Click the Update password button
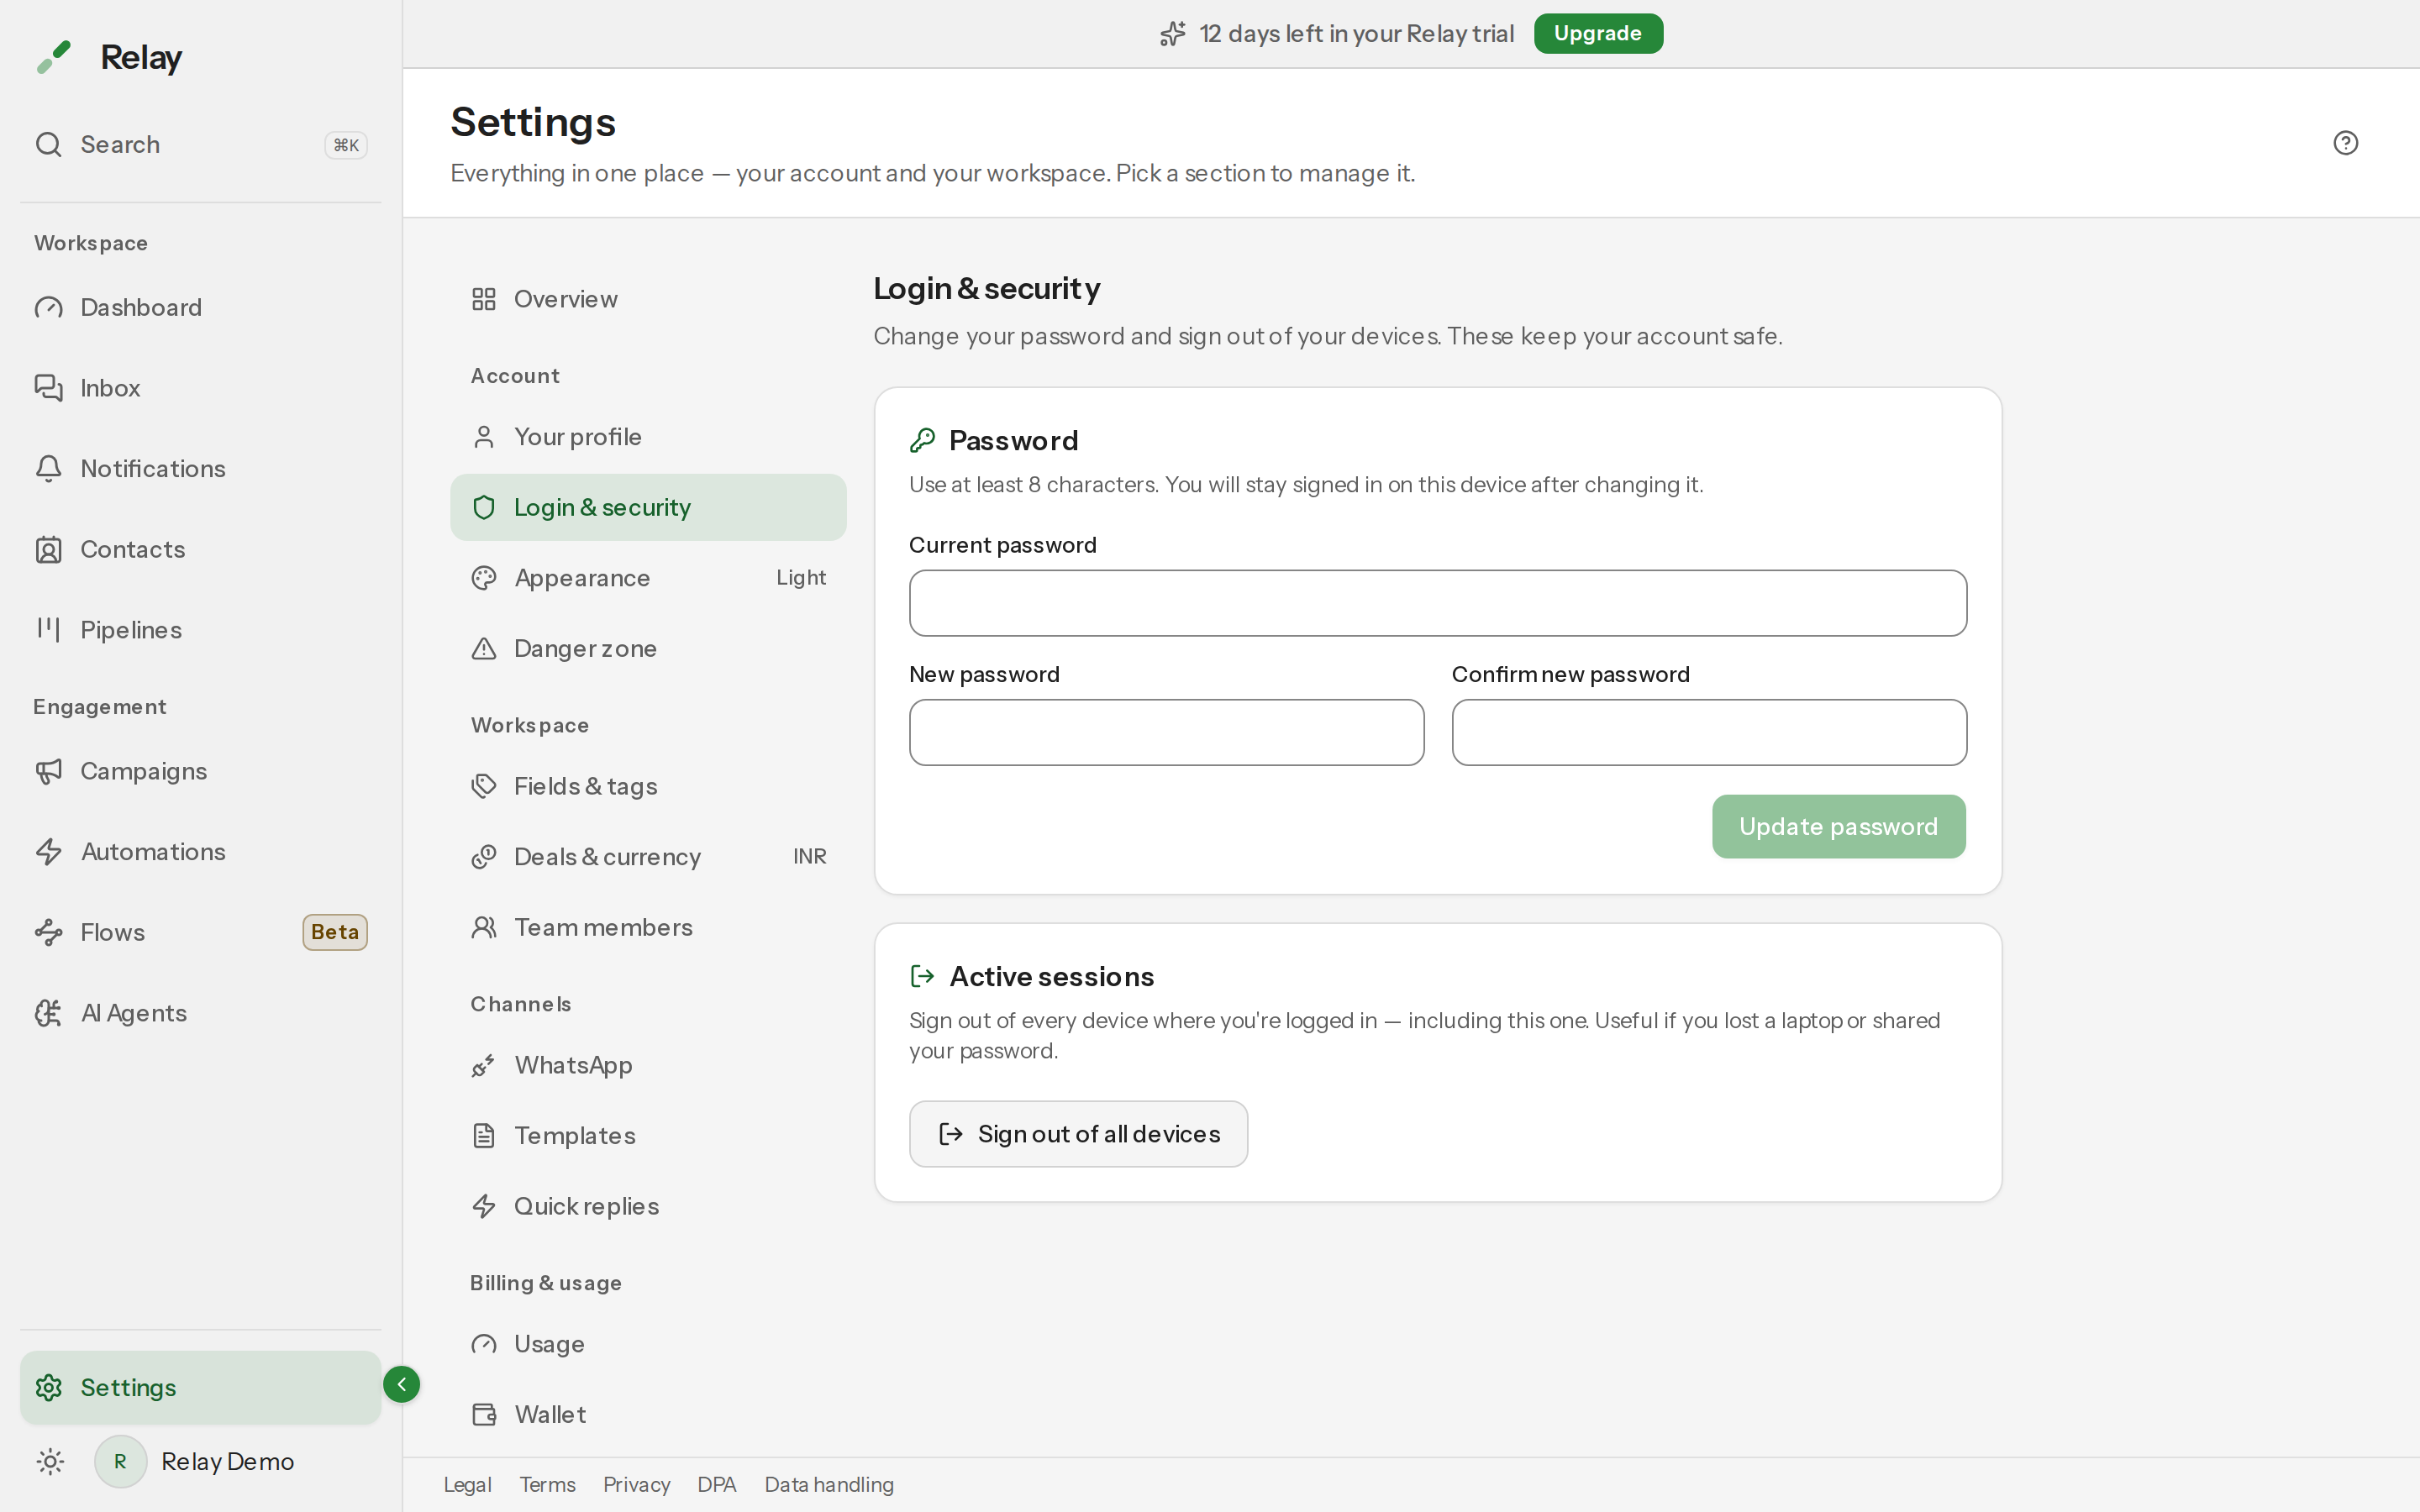This screenshot has height=1512, width=2420. pos(1838,826)
